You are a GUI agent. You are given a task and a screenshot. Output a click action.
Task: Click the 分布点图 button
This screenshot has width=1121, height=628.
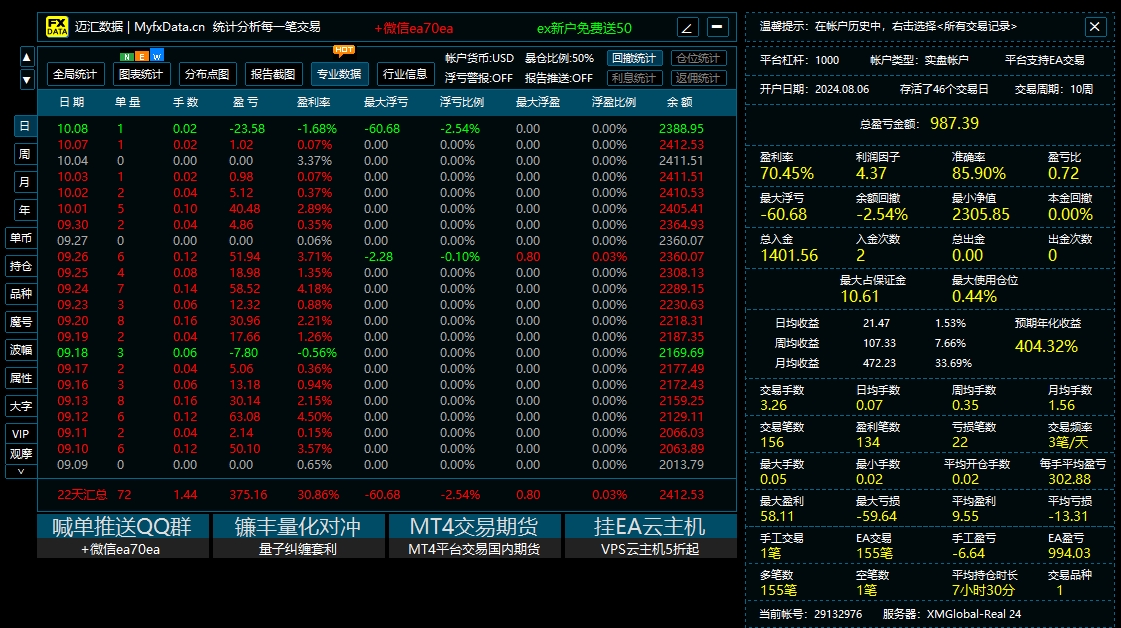[x=207, y=74]
